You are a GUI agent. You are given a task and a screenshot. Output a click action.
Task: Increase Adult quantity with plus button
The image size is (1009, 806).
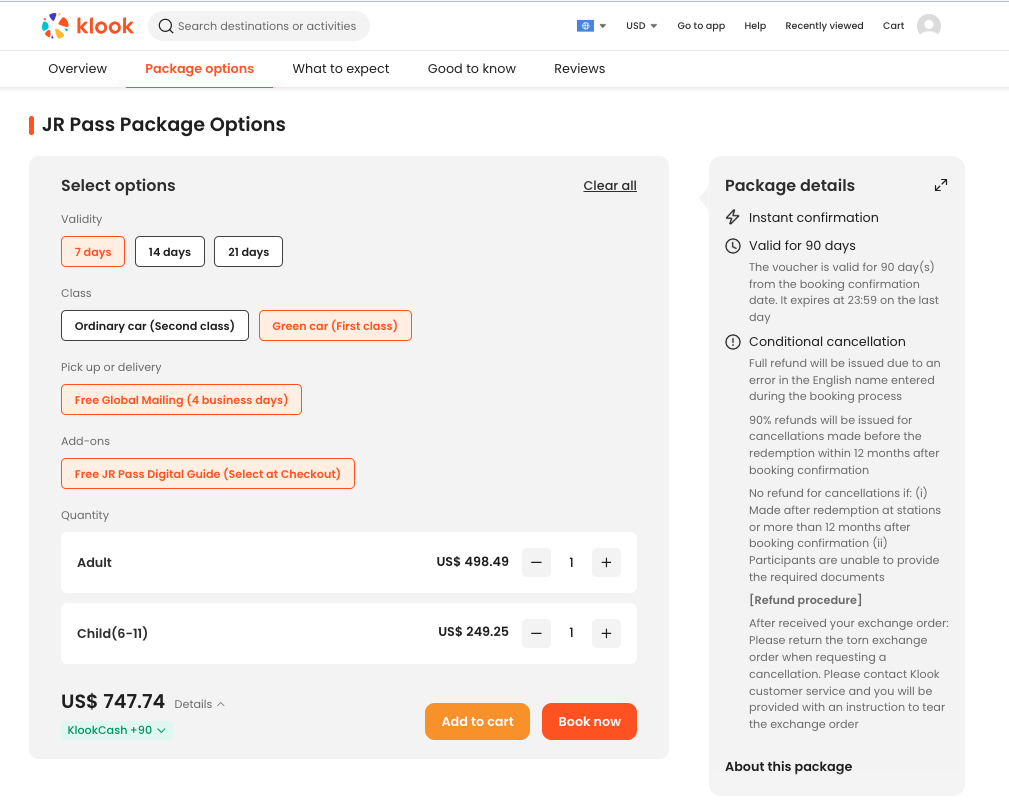pyautogui.click(x=606, y=562)
